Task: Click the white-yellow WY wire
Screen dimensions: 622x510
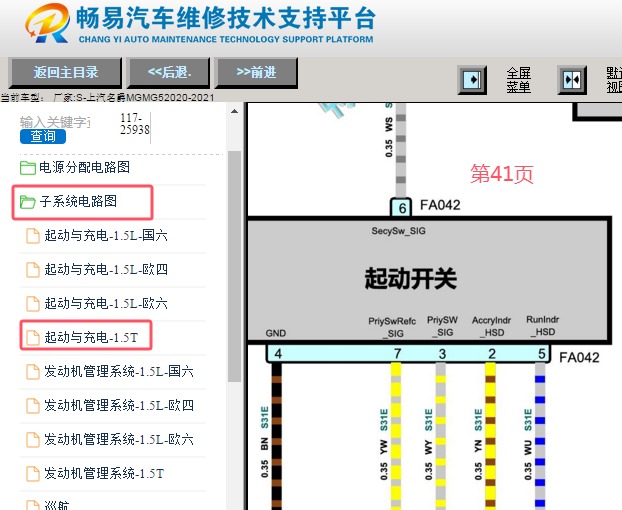Action: click(441, 436)
